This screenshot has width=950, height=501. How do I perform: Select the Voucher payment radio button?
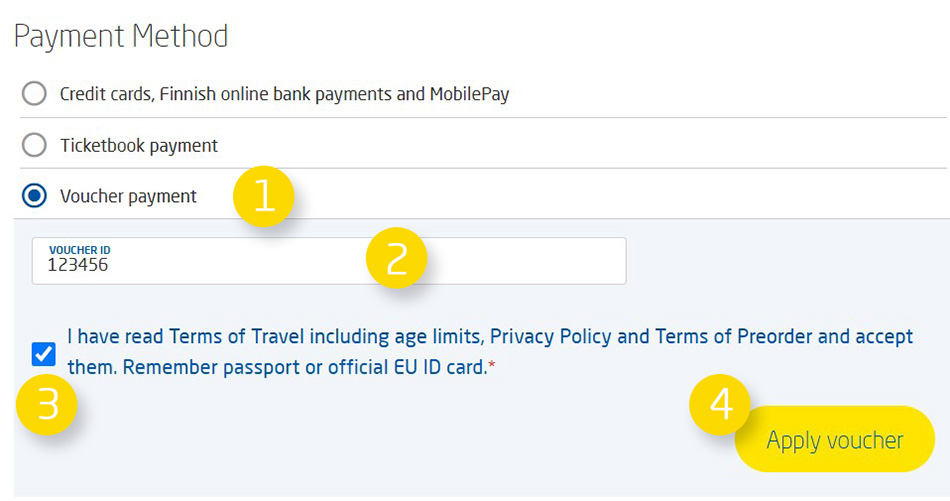pos(34,196)
